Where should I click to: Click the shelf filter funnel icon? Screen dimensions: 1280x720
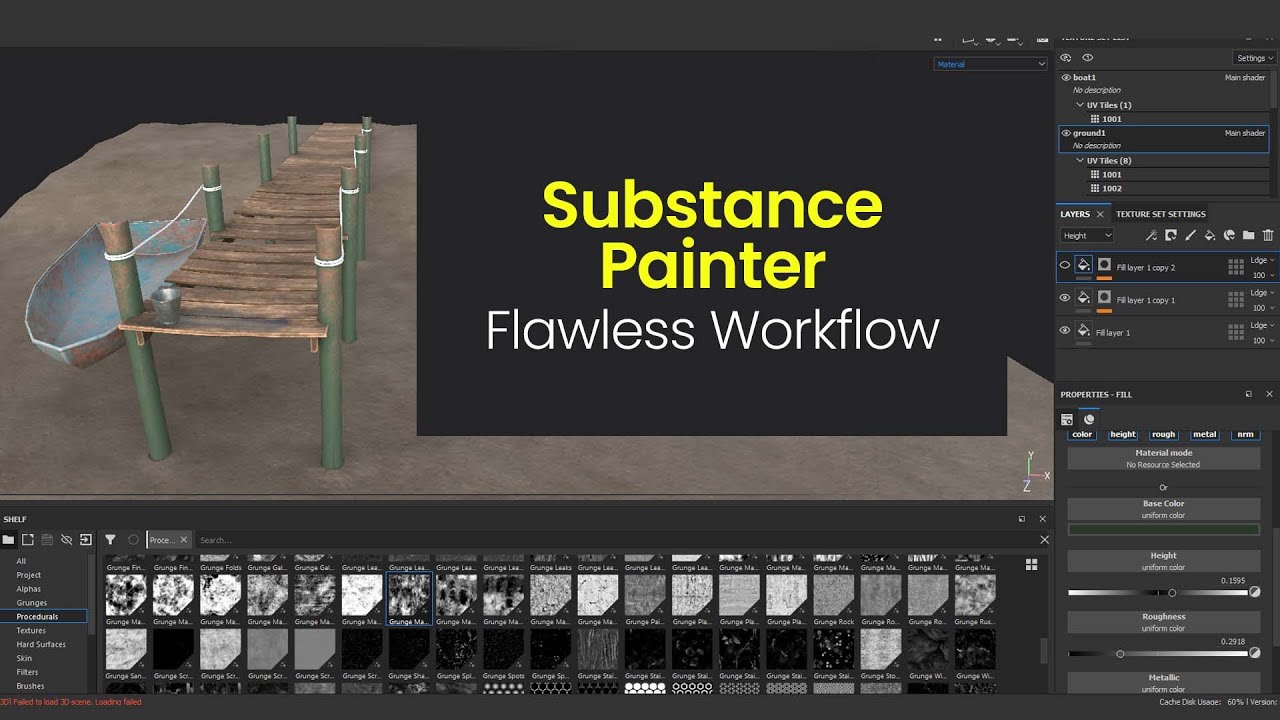[110, 540]
